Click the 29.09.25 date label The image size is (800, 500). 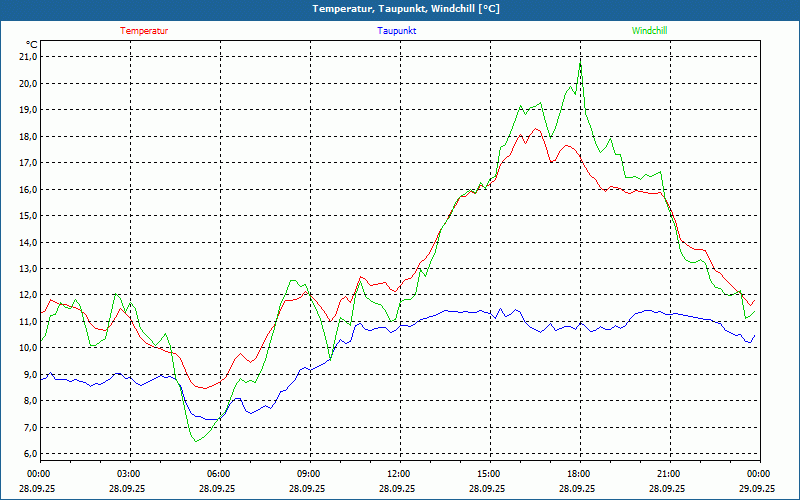(757, 489)
